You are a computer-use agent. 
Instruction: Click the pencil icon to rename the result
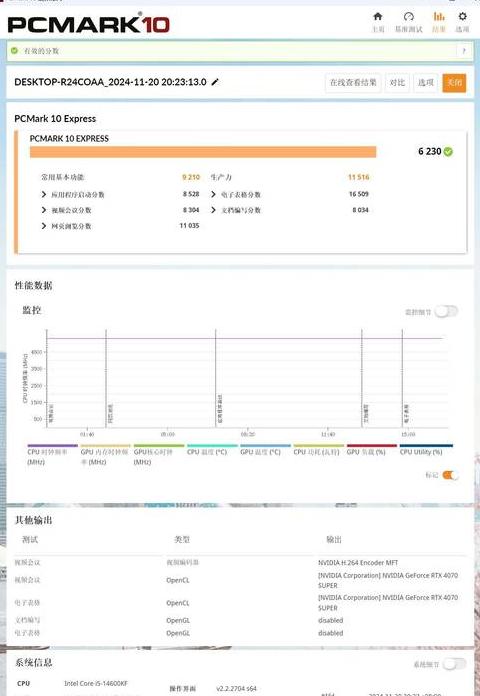215,82
